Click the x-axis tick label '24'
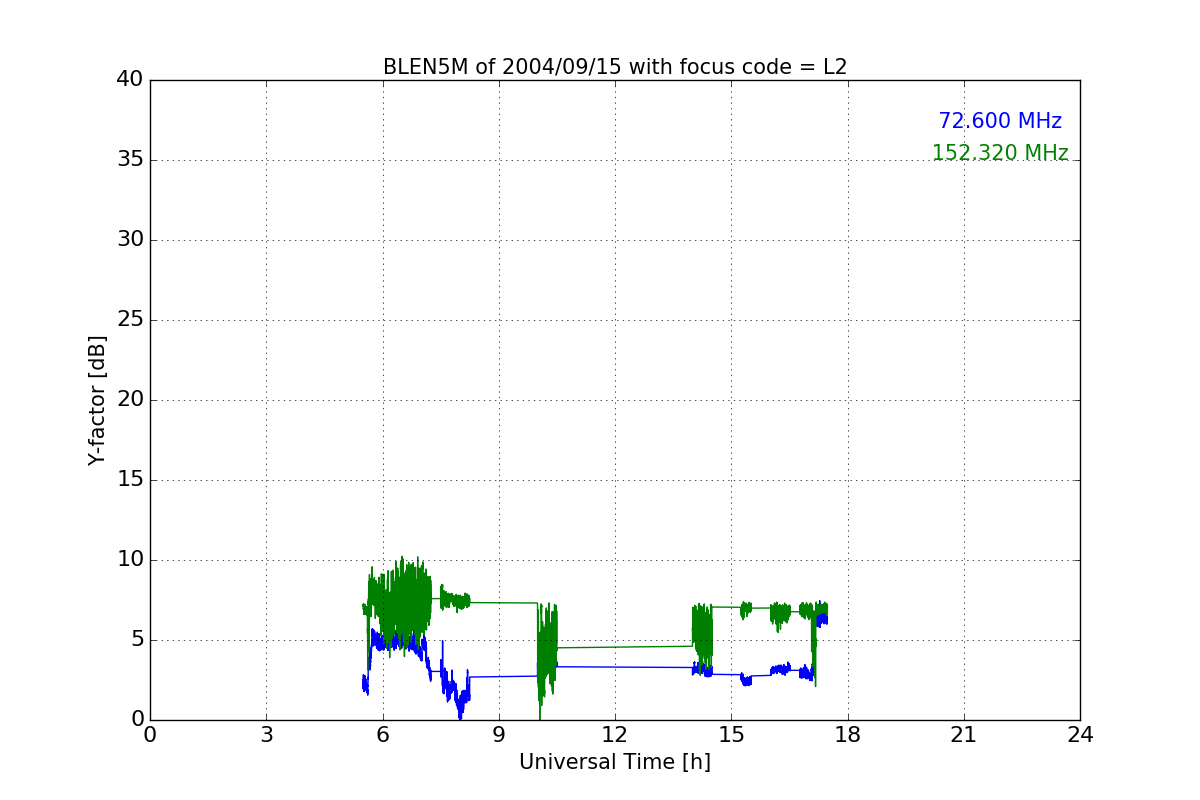1200x800 pixels. coord(1080,734)
